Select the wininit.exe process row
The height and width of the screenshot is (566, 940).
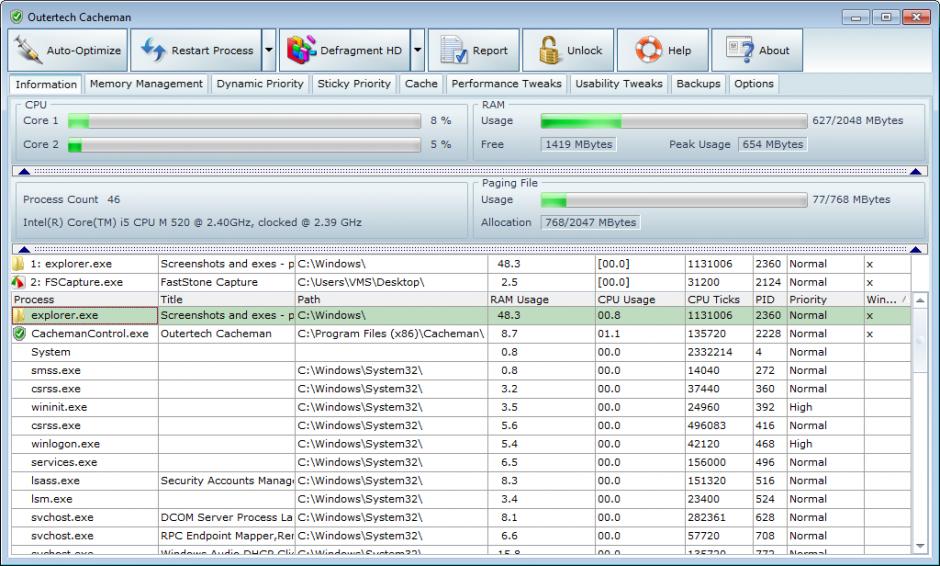coord(461,407)
